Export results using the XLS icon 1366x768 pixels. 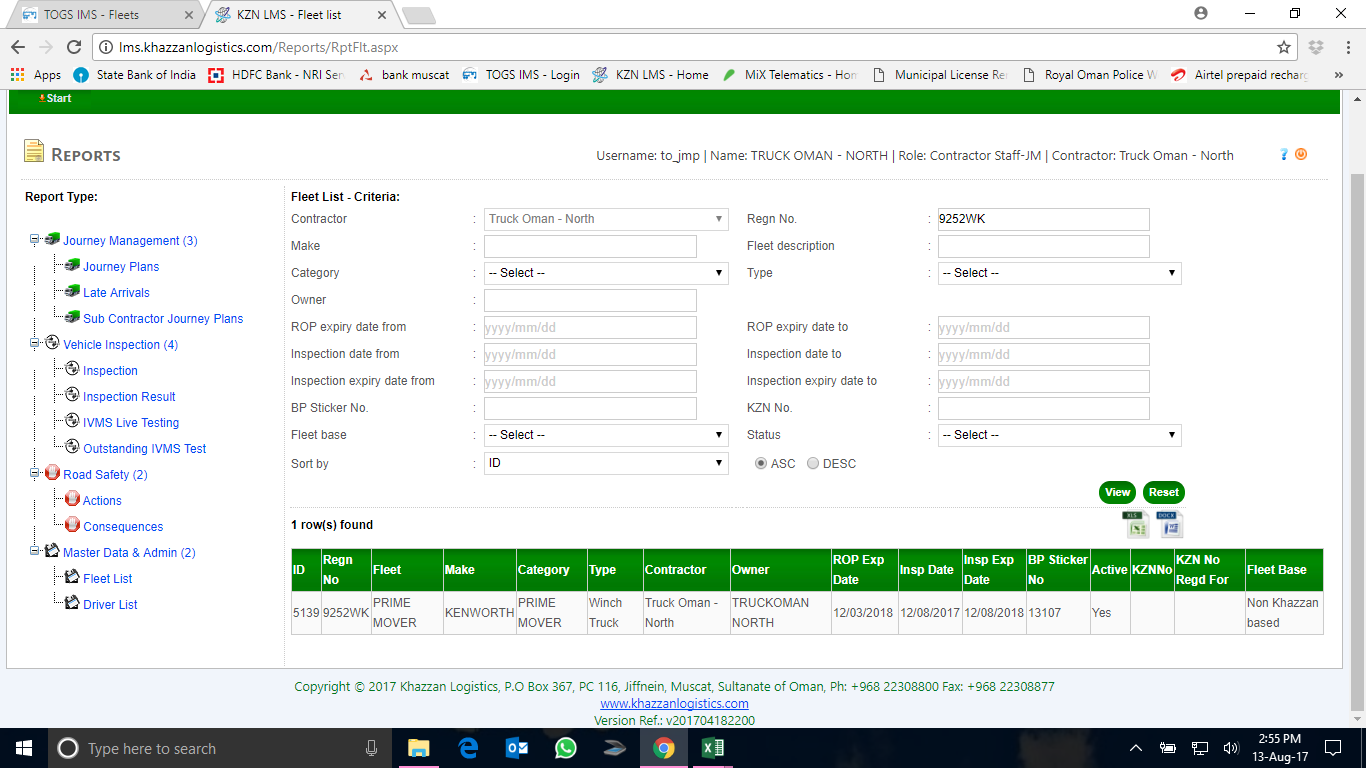point(1137,524)
